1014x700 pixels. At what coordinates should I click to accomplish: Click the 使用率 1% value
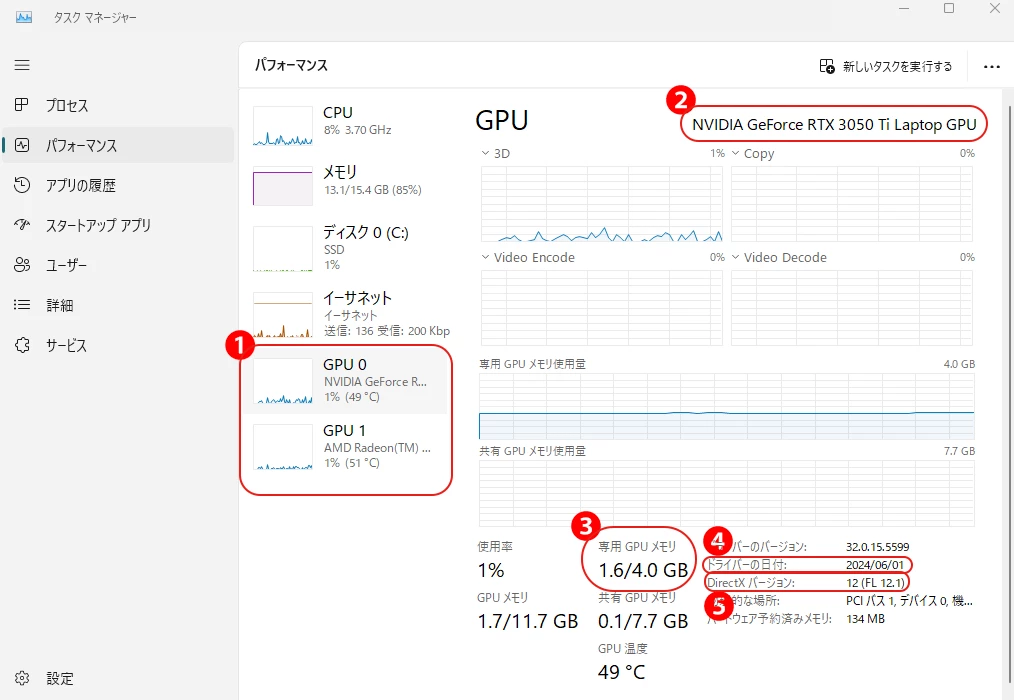coord(491,570)
